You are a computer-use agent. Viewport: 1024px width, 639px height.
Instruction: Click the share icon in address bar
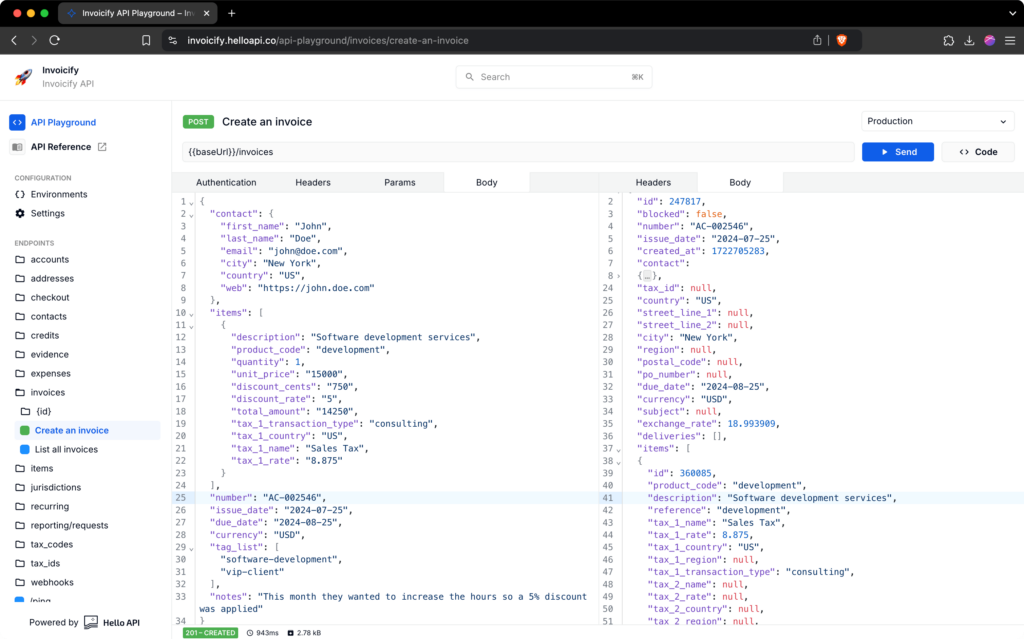click(817, 41)
